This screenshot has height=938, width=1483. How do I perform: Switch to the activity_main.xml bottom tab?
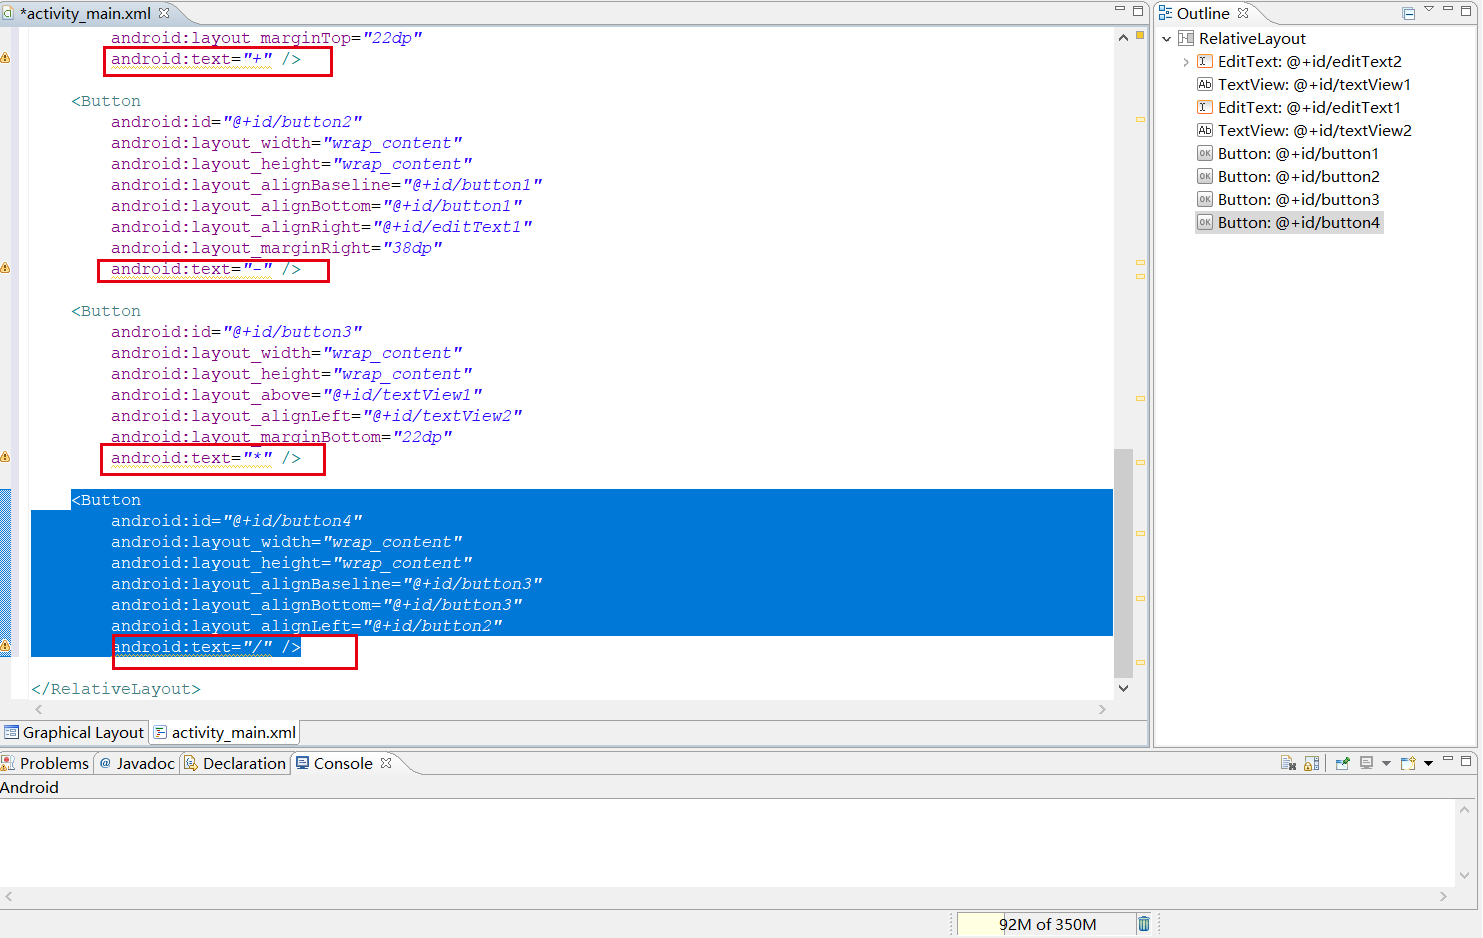225,732
